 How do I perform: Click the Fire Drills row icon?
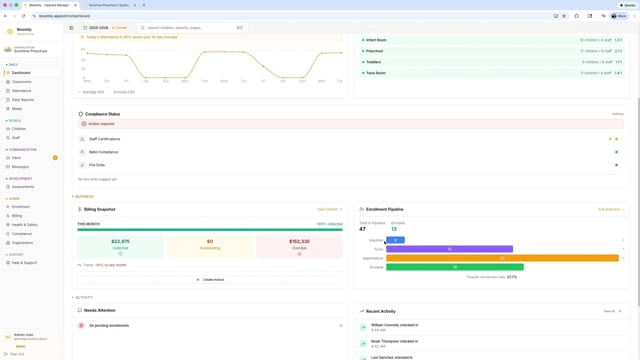tap(82, 165)
